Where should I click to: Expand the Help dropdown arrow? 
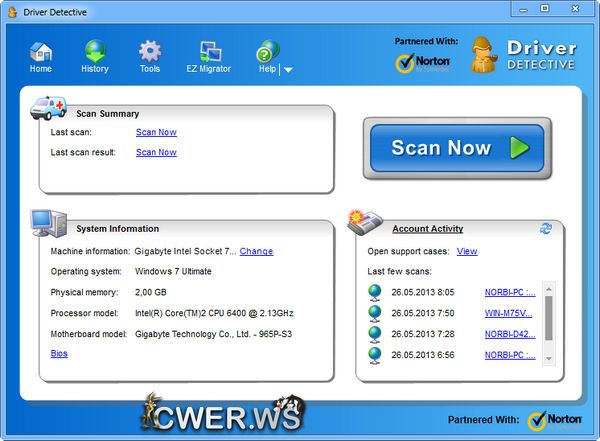coord(288,70)
